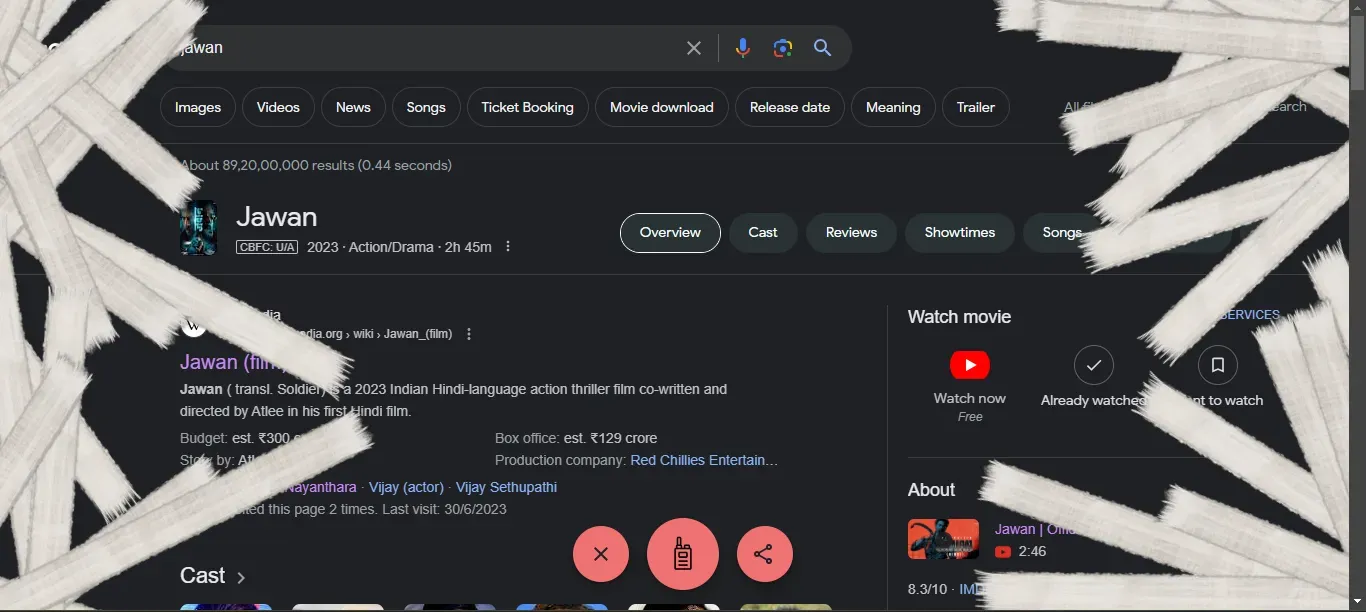Screen dimensions: 1366x612
Task: Open the Jawan trailer video thumbnail
Action: coord(943,539)
